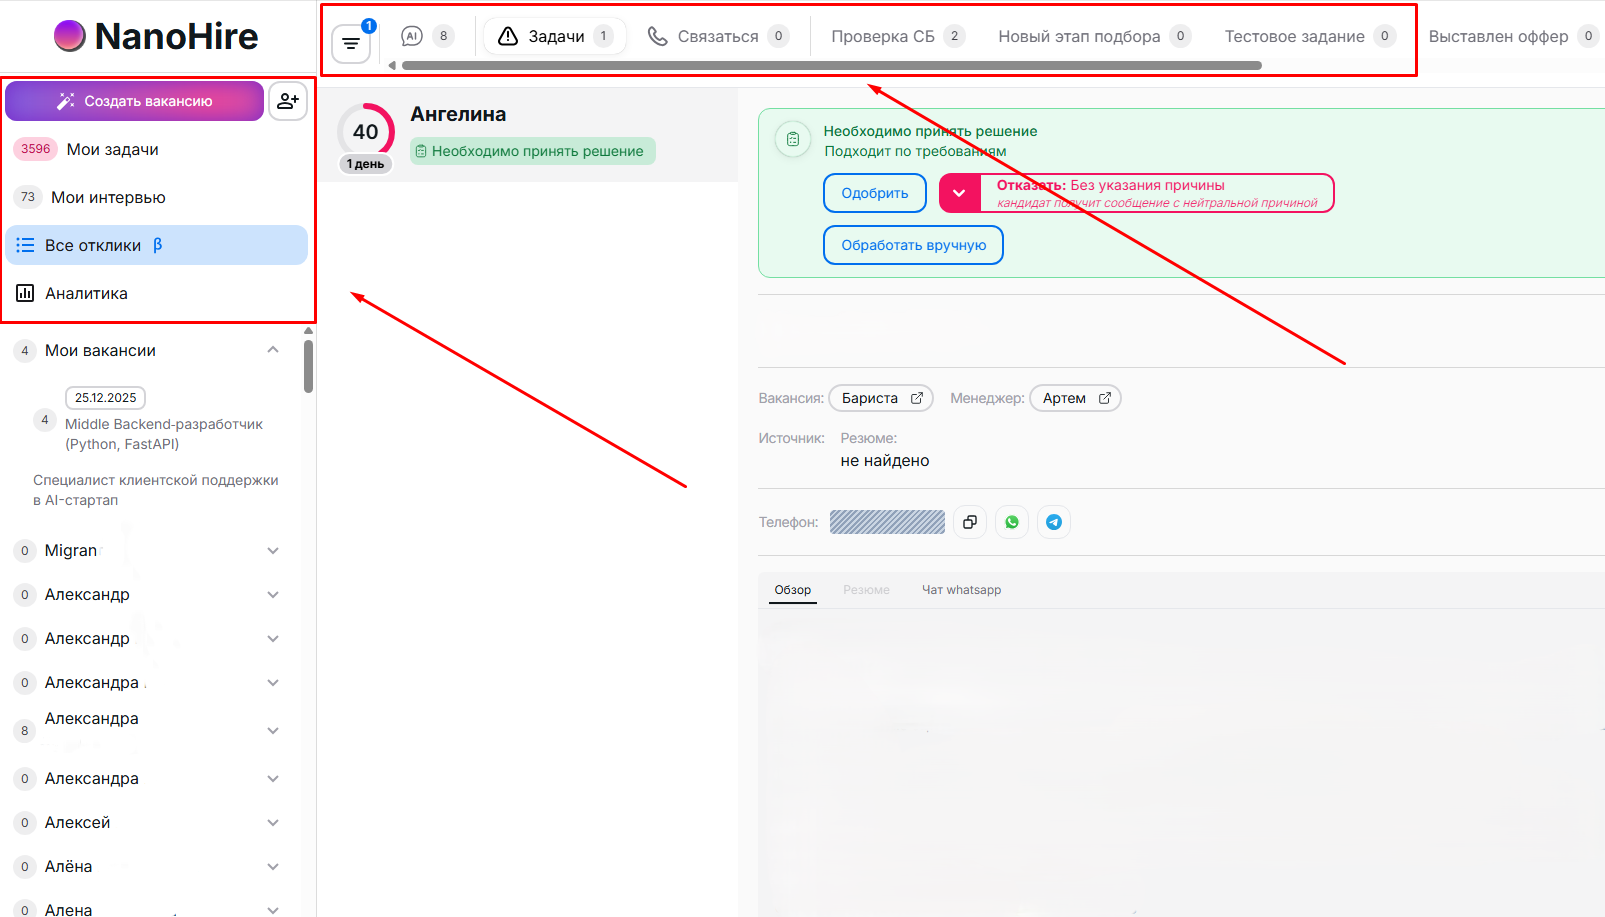The height and width of the screenshot is (917, 1605).
Task: Click the Создать вакансию button
Action: point(135,101)
